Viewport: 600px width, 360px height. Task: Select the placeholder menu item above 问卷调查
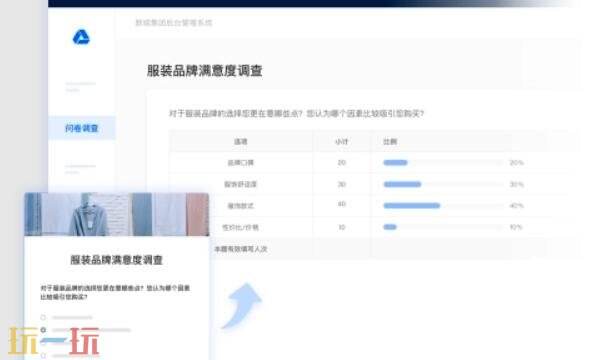80,86
